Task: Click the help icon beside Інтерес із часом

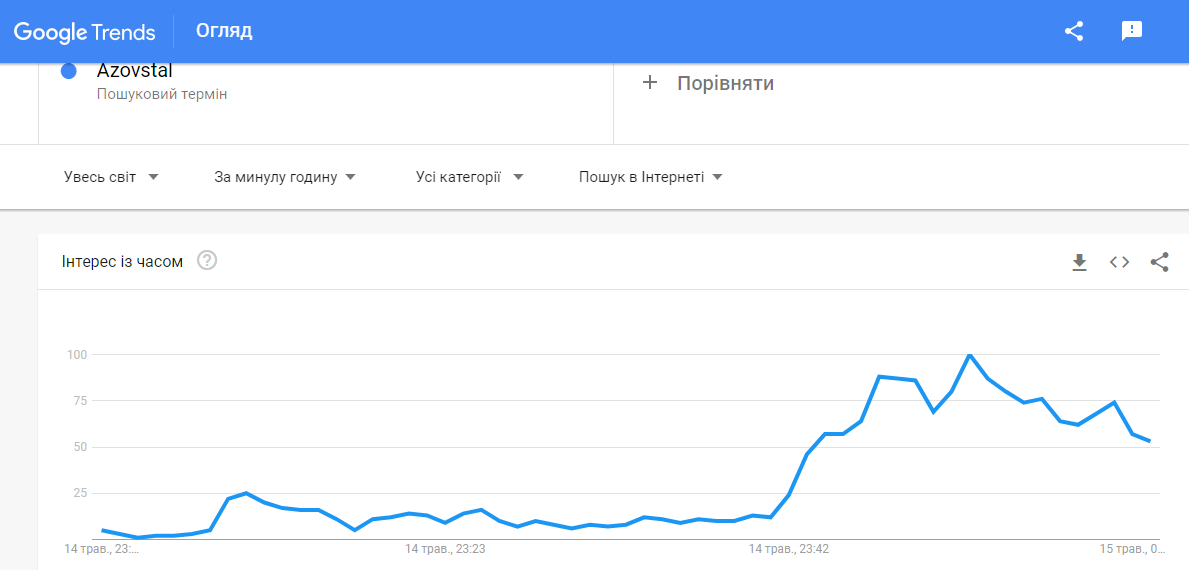Action: click(x=207, y=261)
